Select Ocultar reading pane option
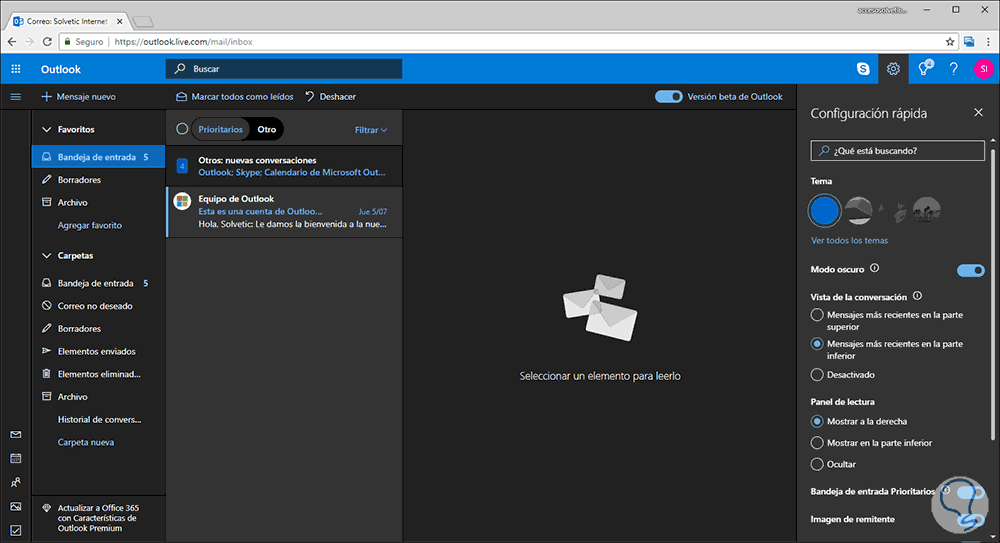Image resolution: width=1000 pixels, height=543 pixels. (817, 465)
